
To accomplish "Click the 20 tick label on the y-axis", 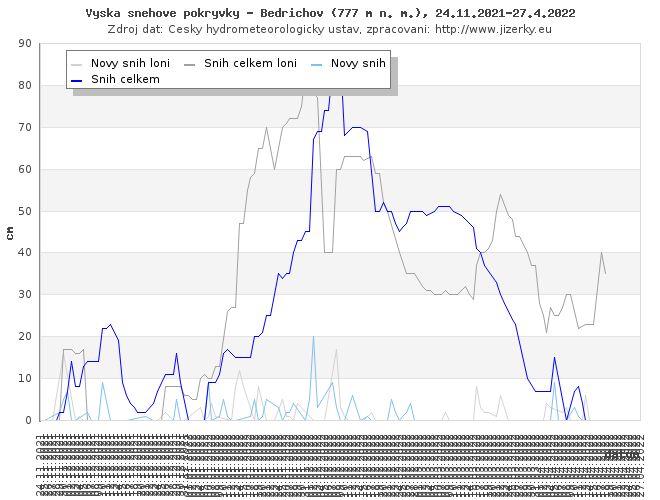I will tap(24, 337).
